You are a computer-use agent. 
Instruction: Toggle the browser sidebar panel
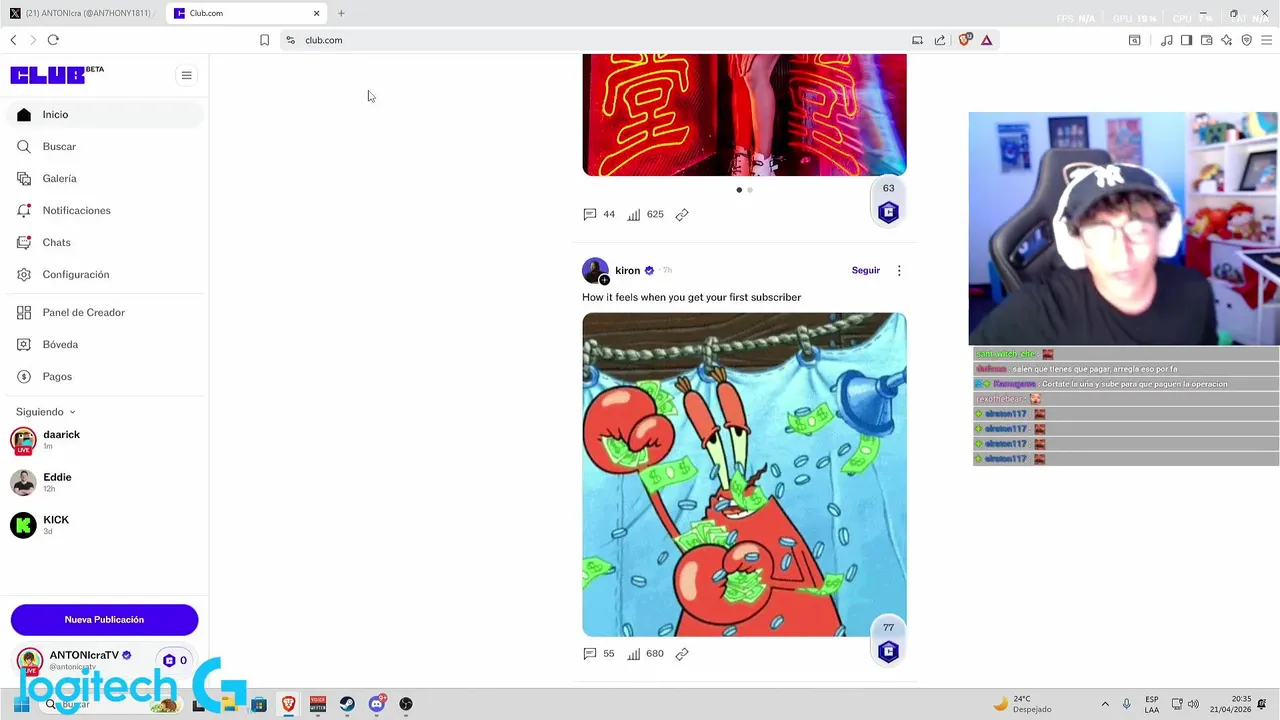(x=1186, y=40)
